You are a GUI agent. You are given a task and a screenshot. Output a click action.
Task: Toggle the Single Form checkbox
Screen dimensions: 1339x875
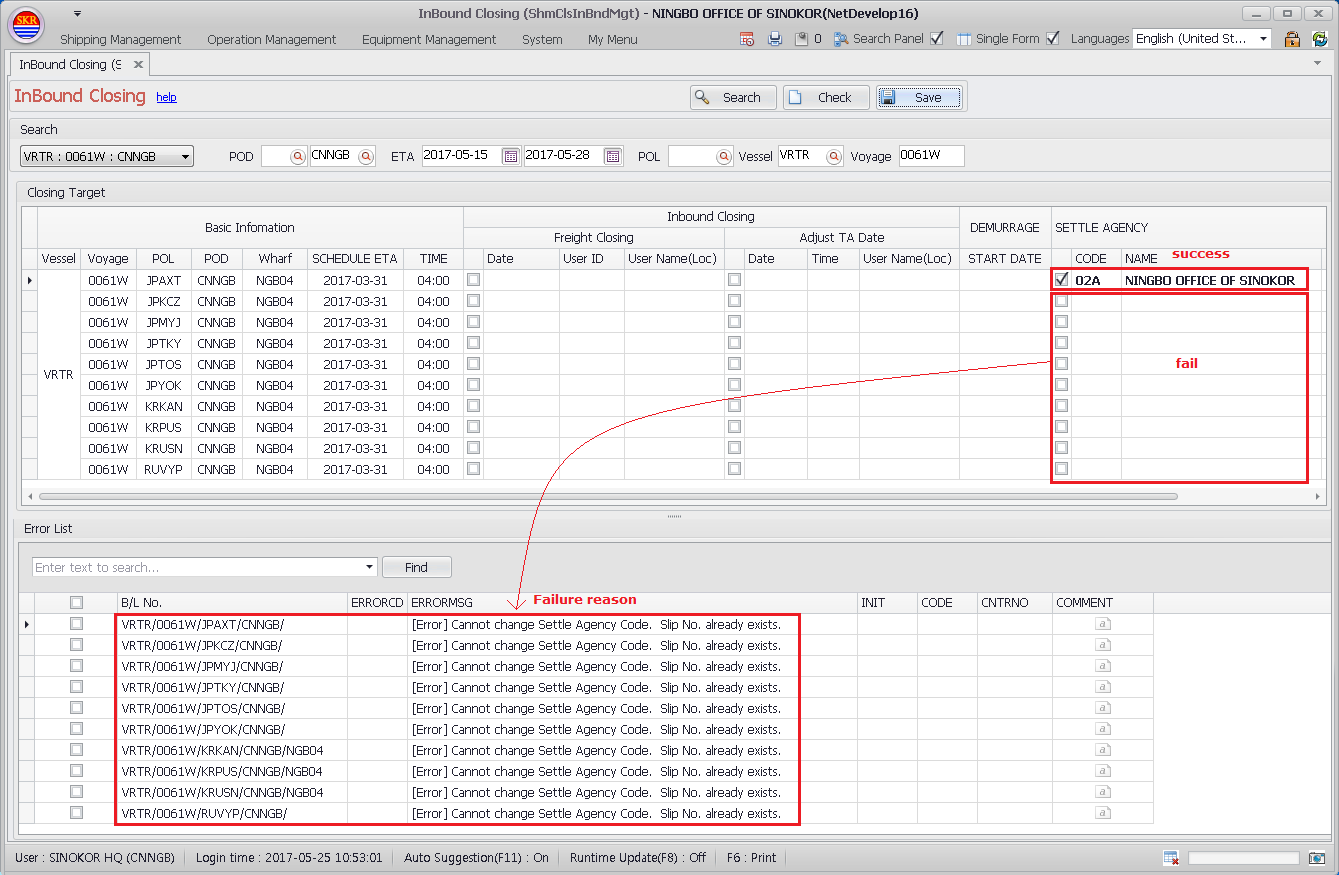click(x=1052, y=39)
